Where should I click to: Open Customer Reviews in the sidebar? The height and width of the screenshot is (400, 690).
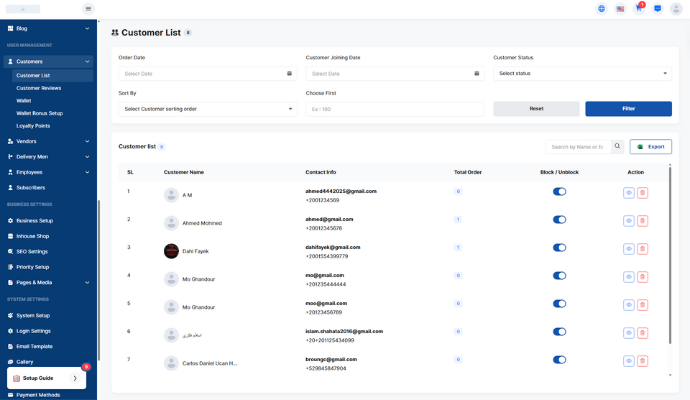click(x=39, y=88)
